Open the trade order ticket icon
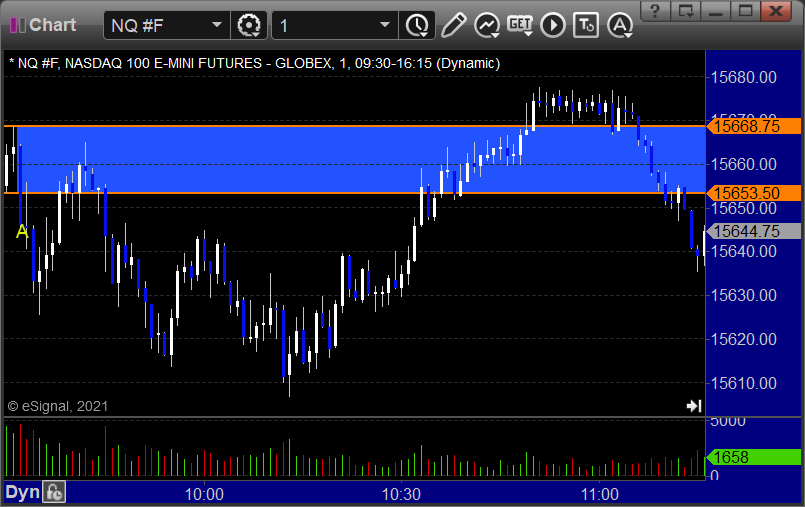 [x=586, y=25]
